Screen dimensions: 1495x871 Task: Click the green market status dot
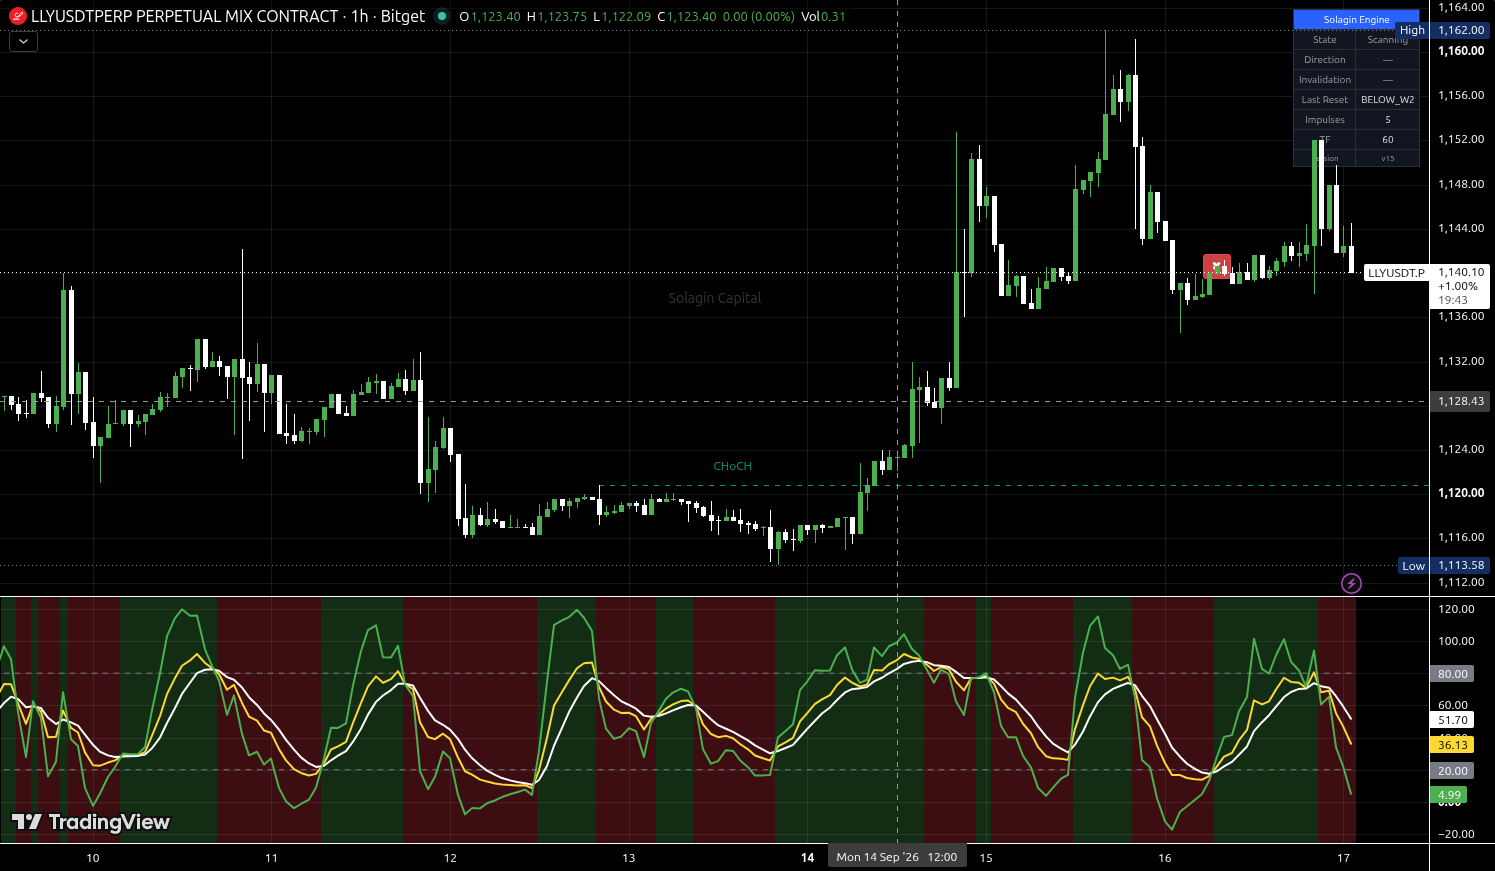(x=441, y=16)
